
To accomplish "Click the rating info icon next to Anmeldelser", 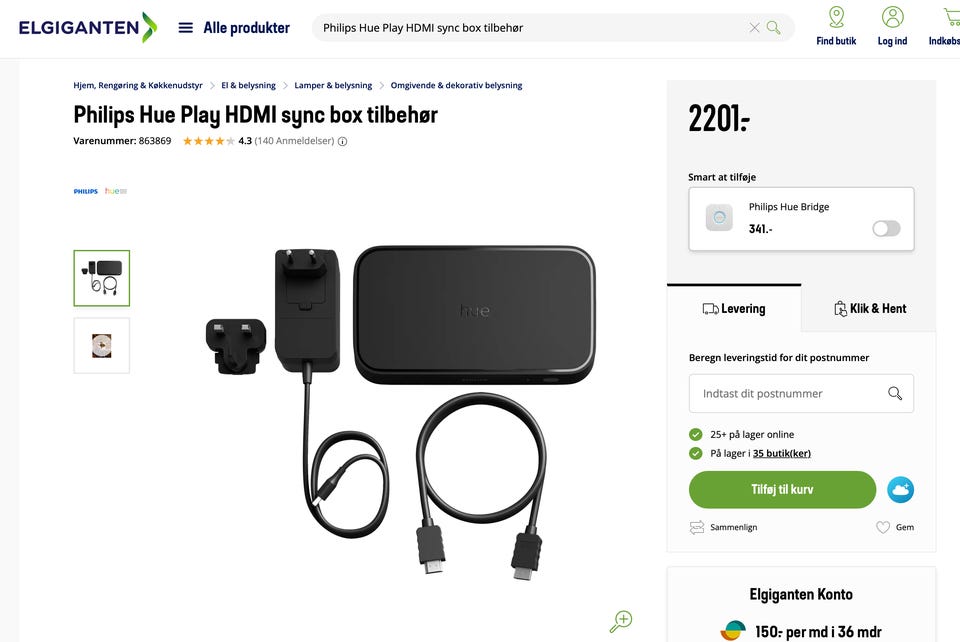I will tap(342, 141).
